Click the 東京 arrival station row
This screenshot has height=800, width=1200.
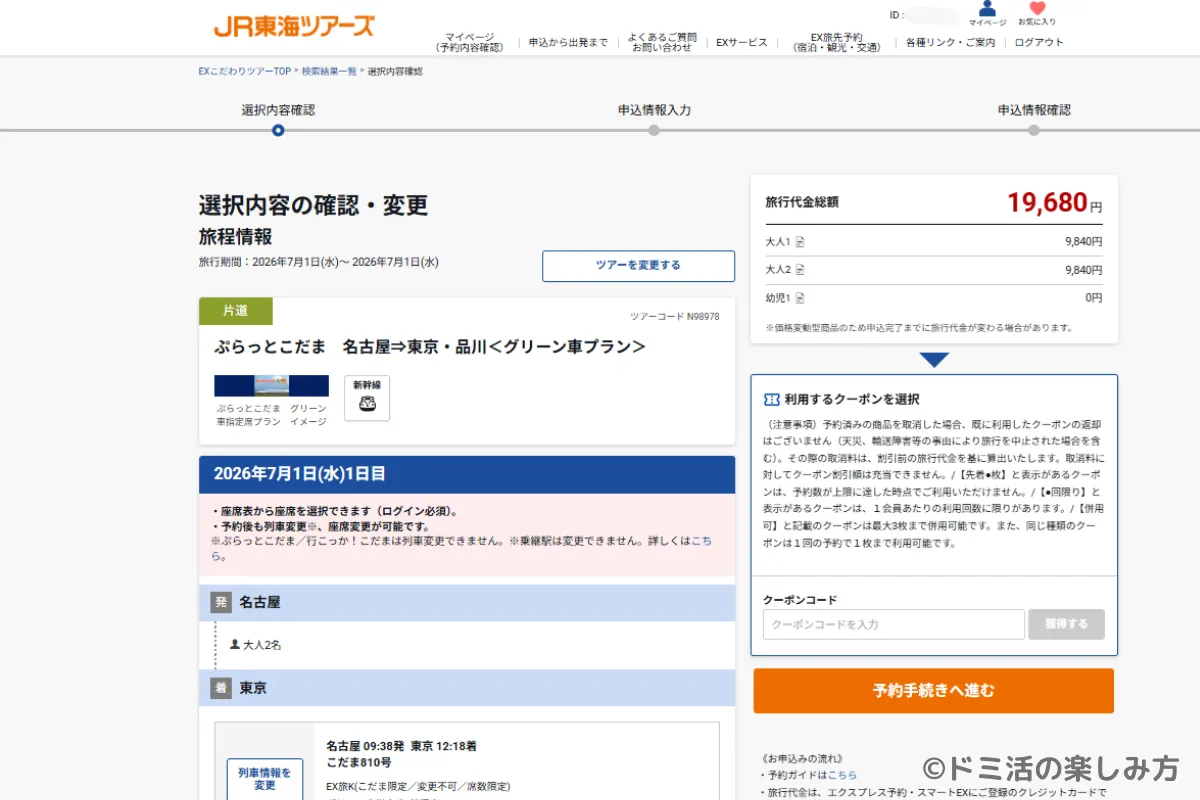467,688
